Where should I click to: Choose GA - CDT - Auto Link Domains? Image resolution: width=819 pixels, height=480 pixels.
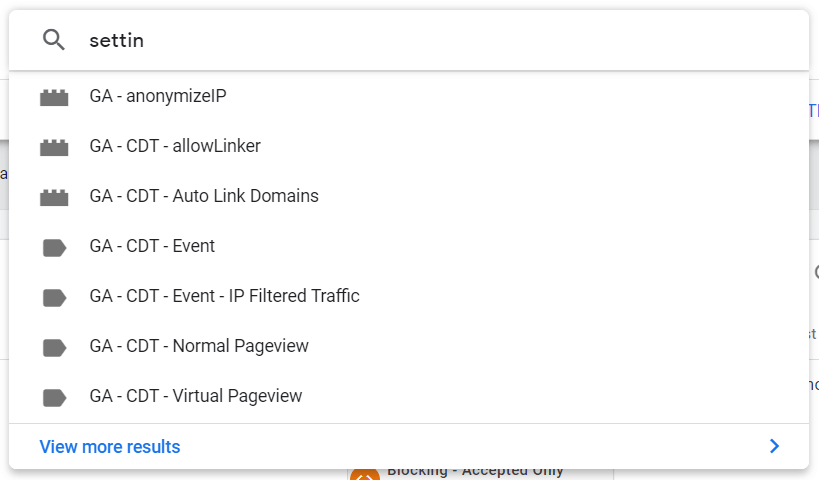[409, 196]
